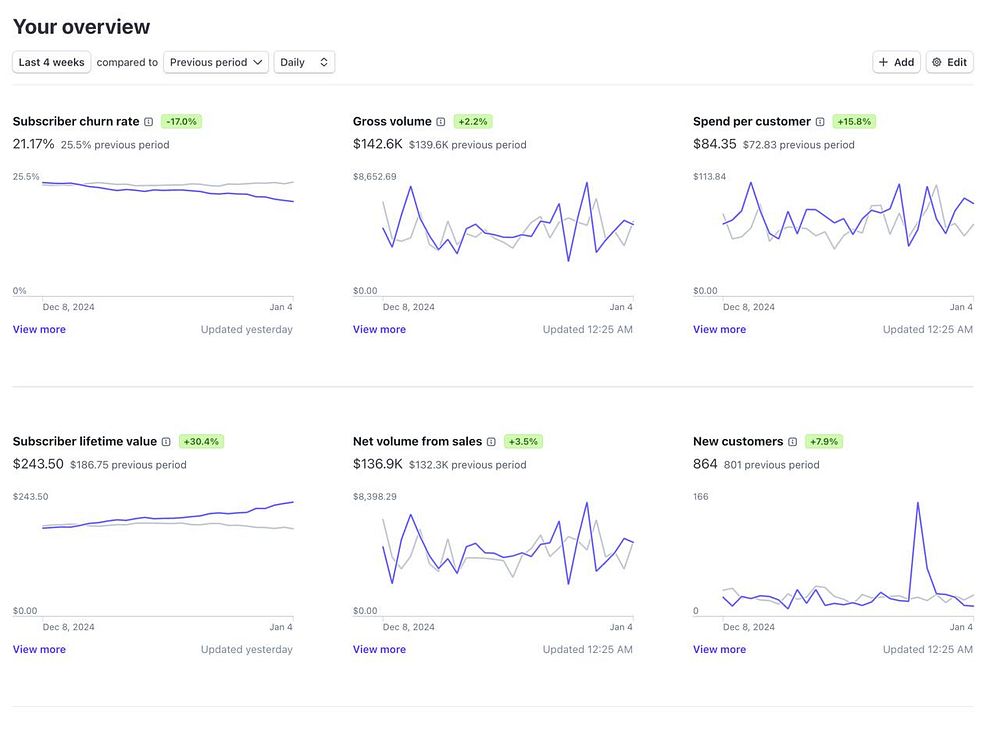
Task: Click info icon beside Net volume from sales
Action: 491,442
